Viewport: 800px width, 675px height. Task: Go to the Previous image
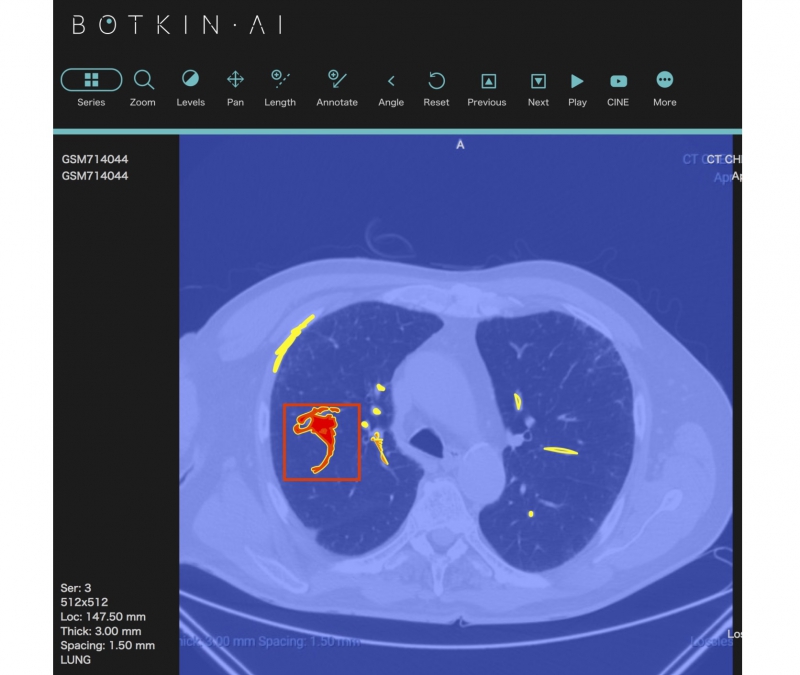pyautogui.click(x=487, y=80)
